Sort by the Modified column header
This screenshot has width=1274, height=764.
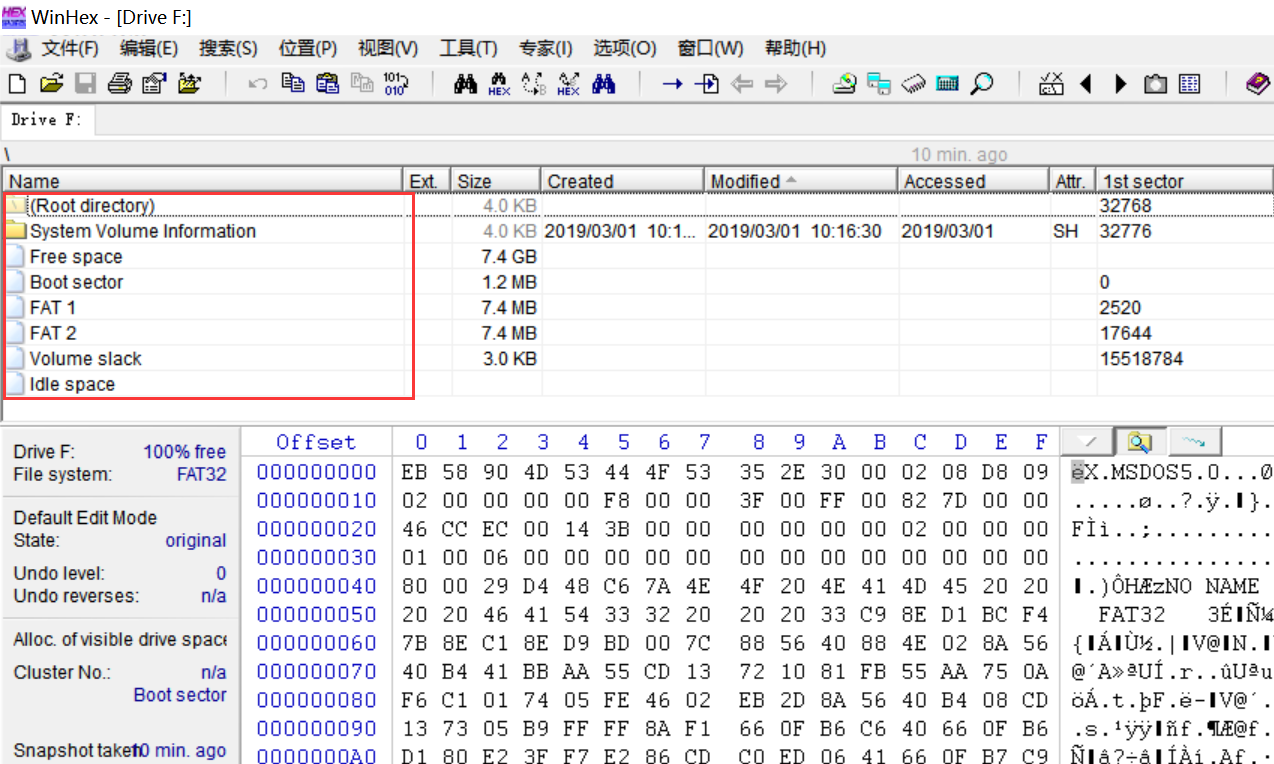[x=801, y=181]
